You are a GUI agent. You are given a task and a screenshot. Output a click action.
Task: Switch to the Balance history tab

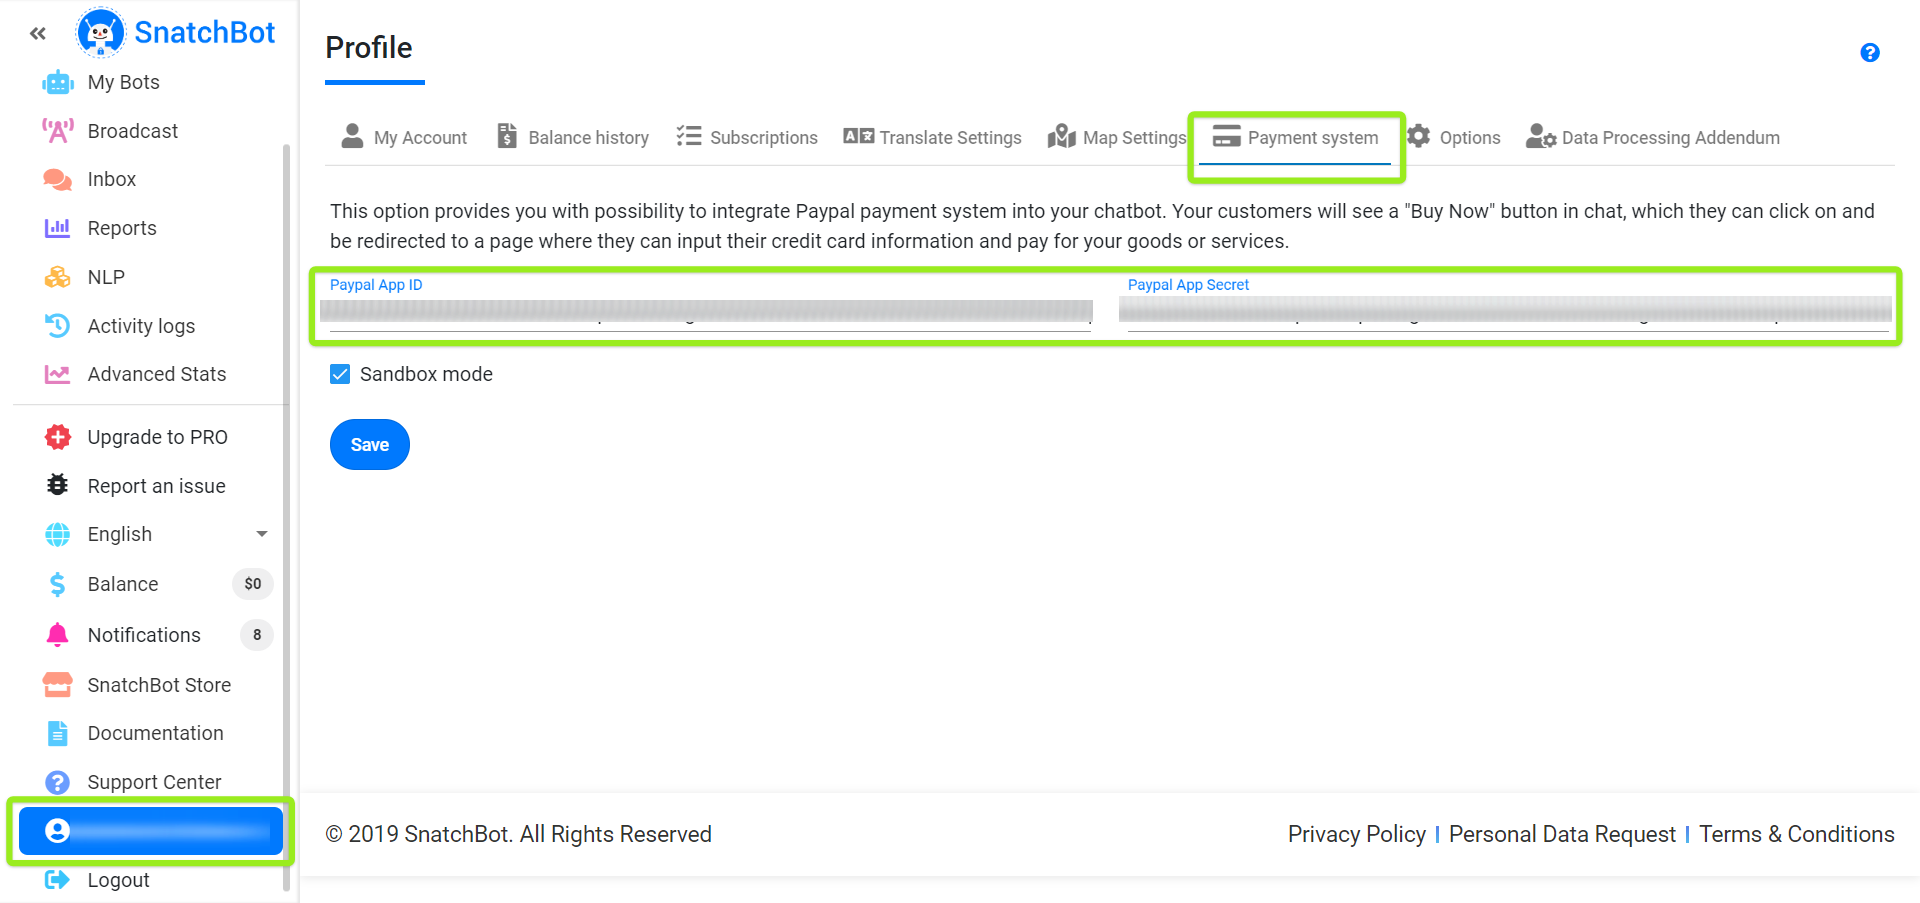[x=573, y=137]
